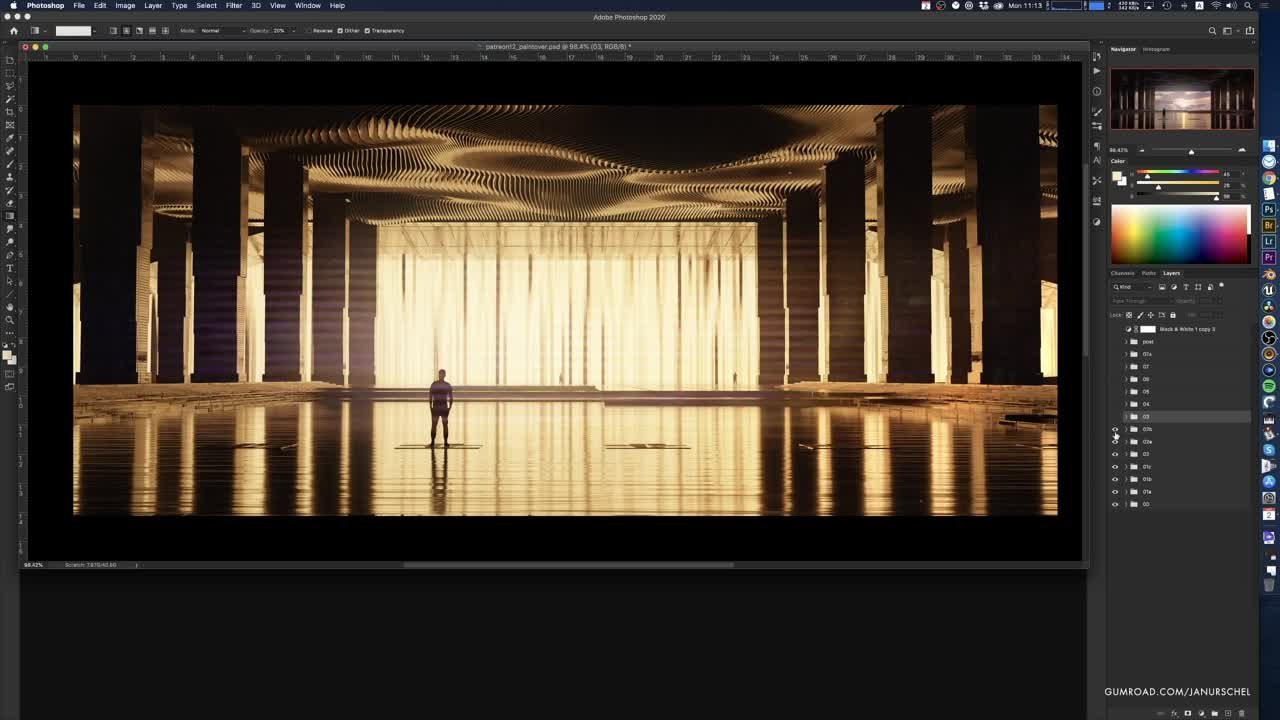The height and width of the screenshot is (720, 1280).
Task: Open Lightroom from the Dock
Action: 1269,241
